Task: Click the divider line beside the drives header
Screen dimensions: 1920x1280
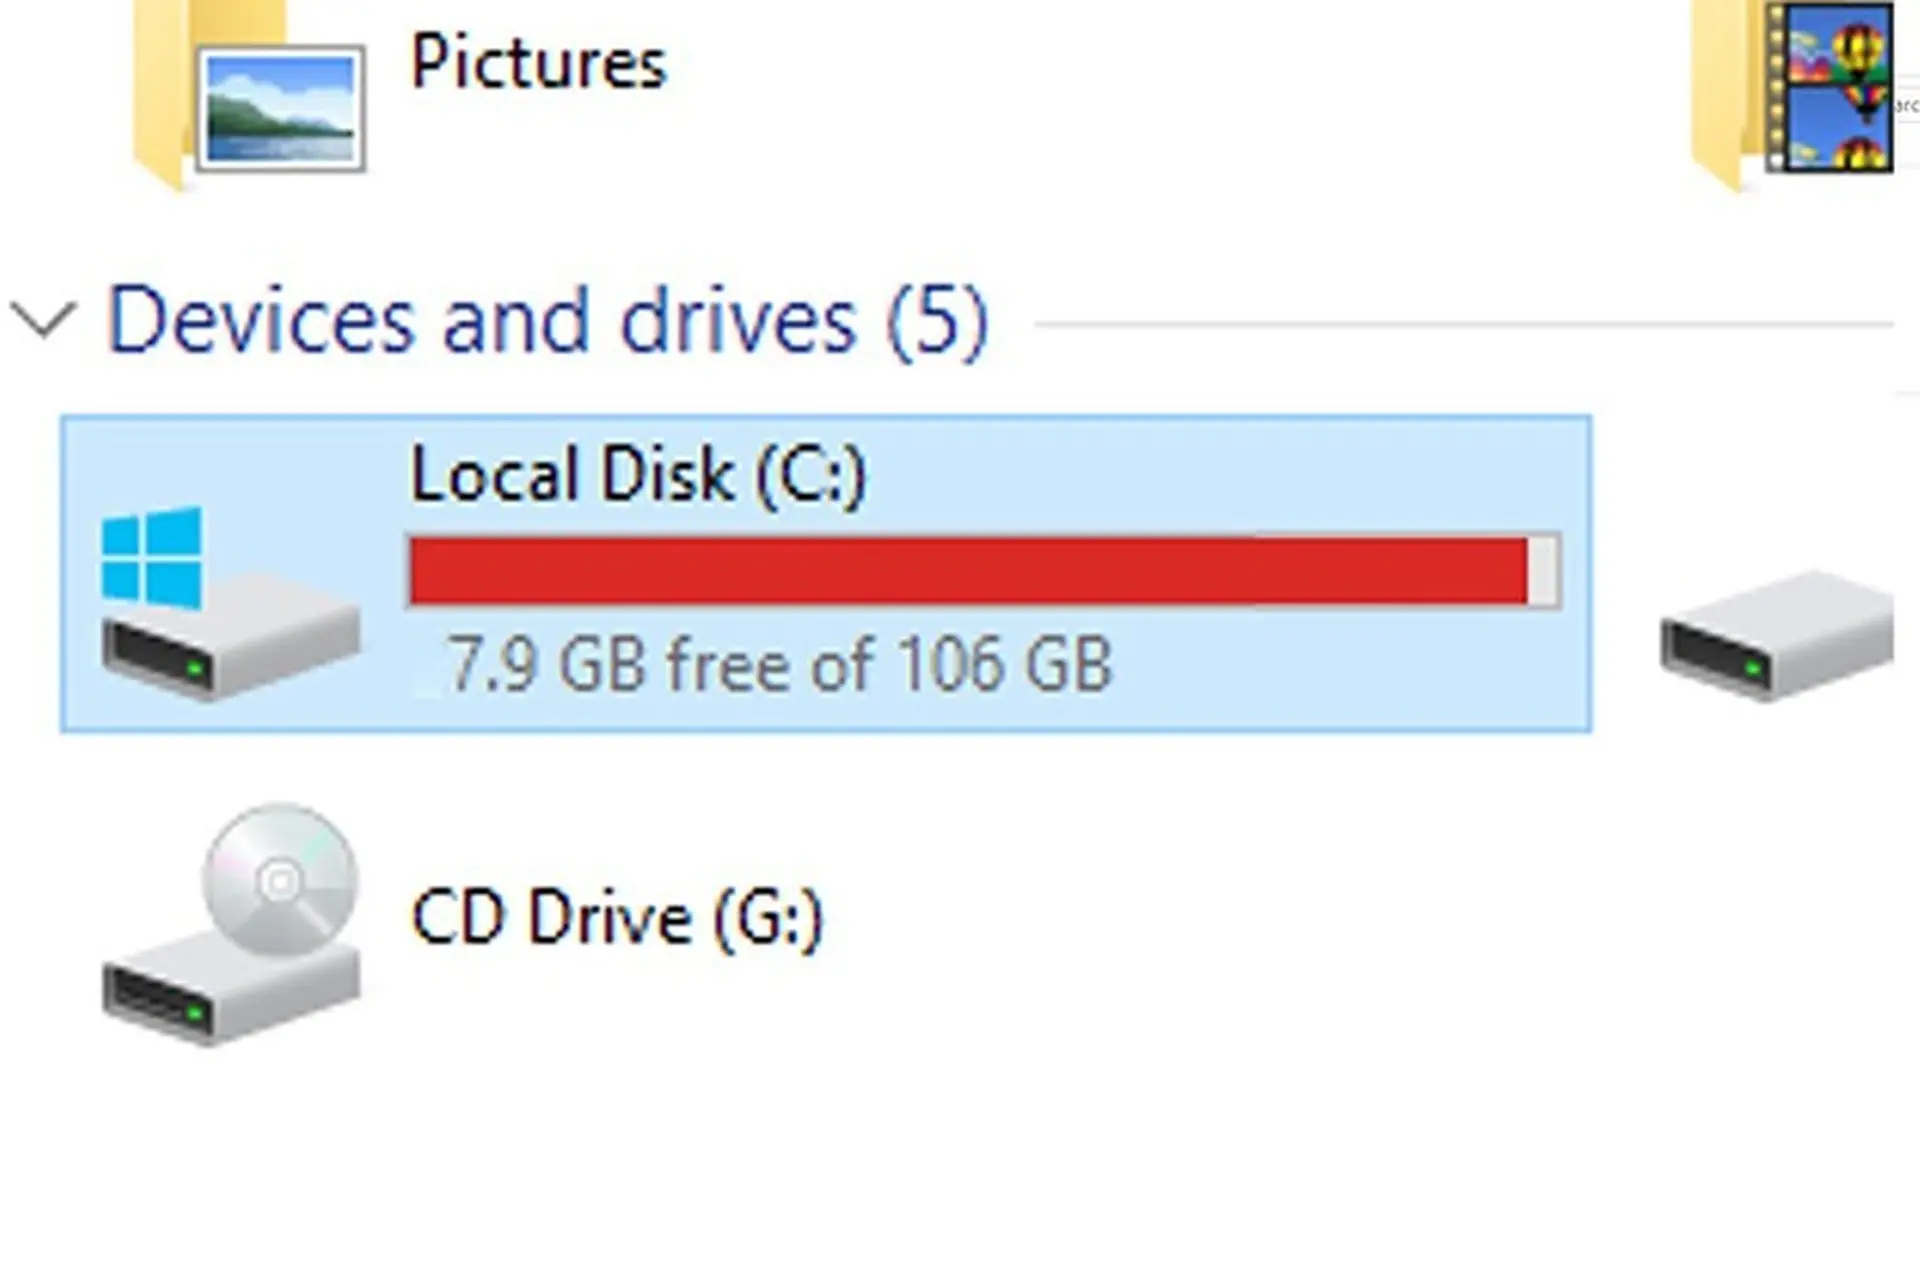Action: point(1460,324)
